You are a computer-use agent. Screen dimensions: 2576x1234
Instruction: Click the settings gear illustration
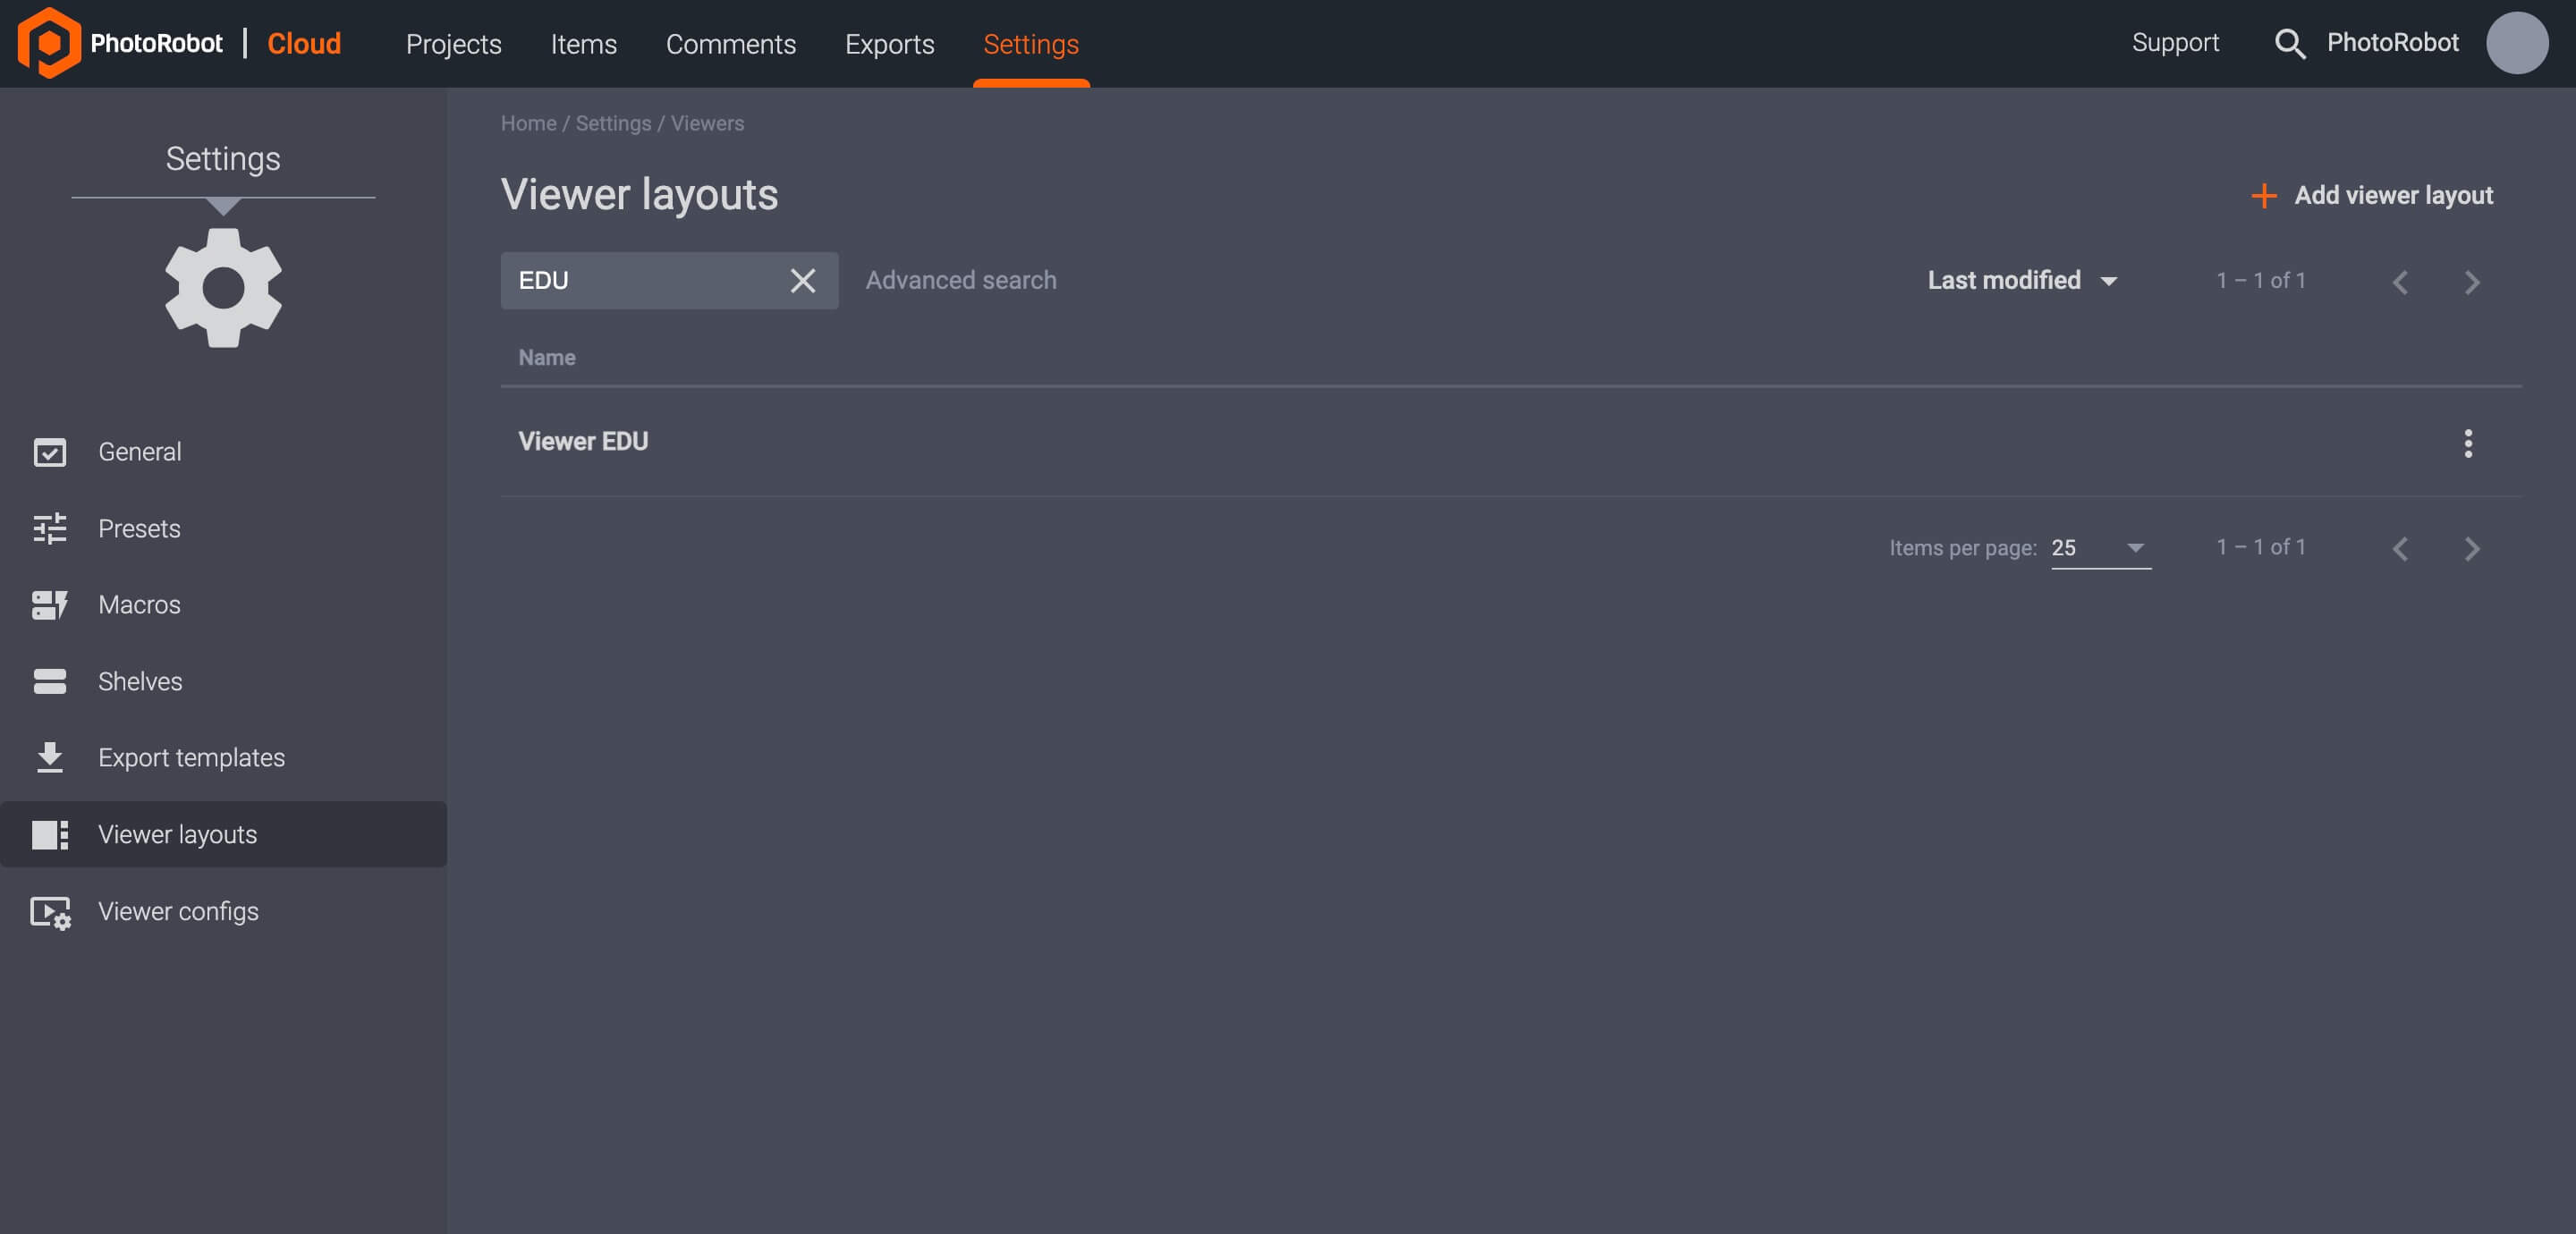(x=223, y=288)
